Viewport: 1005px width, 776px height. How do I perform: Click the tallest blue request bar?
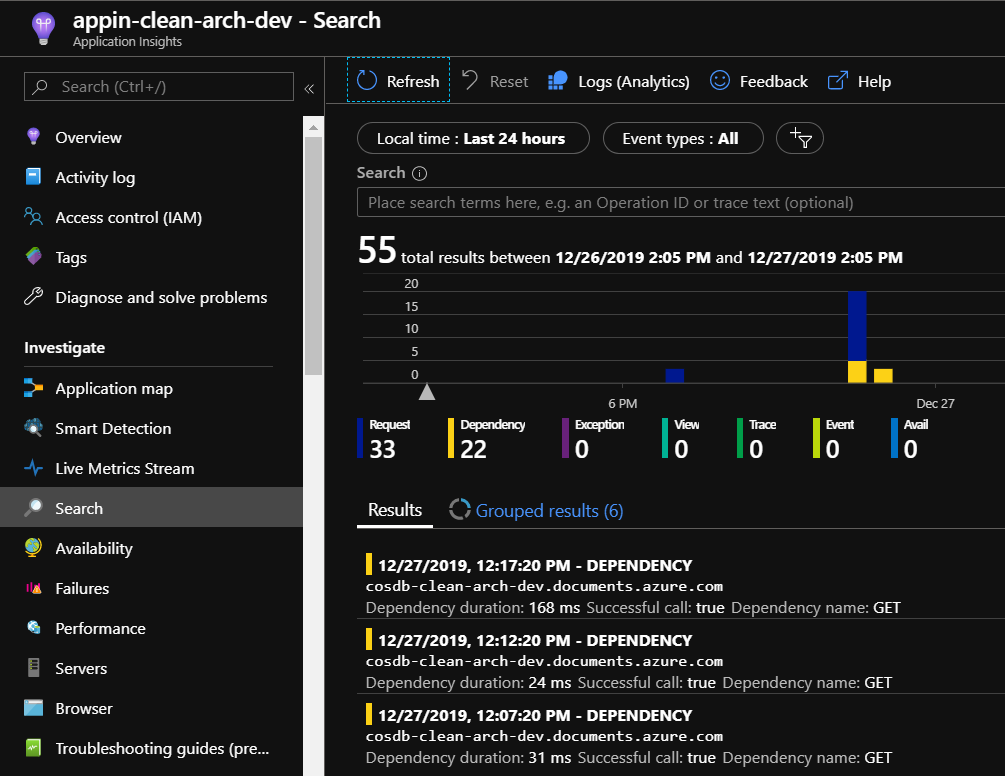[857, 326]
